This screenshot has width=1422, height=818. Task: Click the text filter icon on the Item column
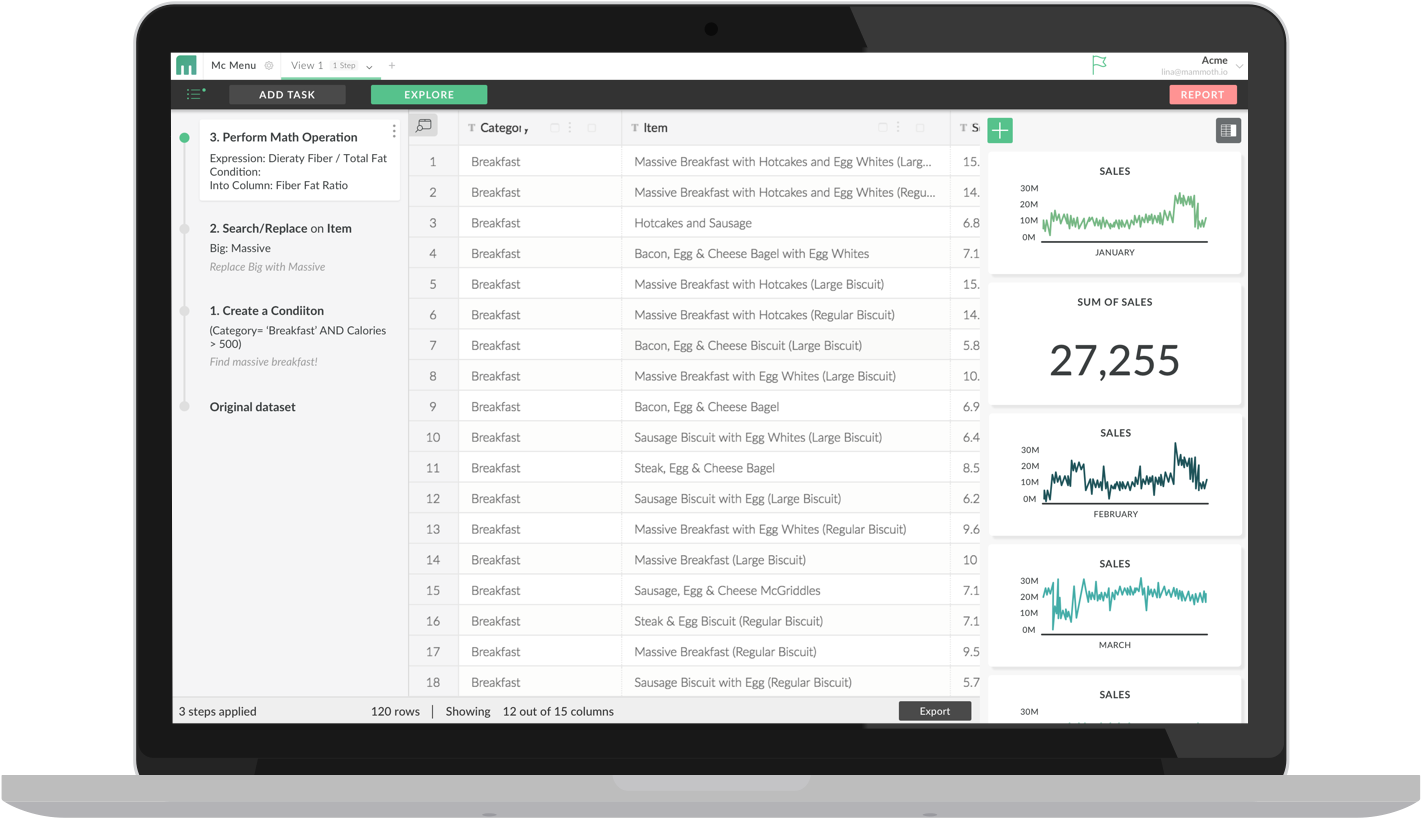coord(635,127)
